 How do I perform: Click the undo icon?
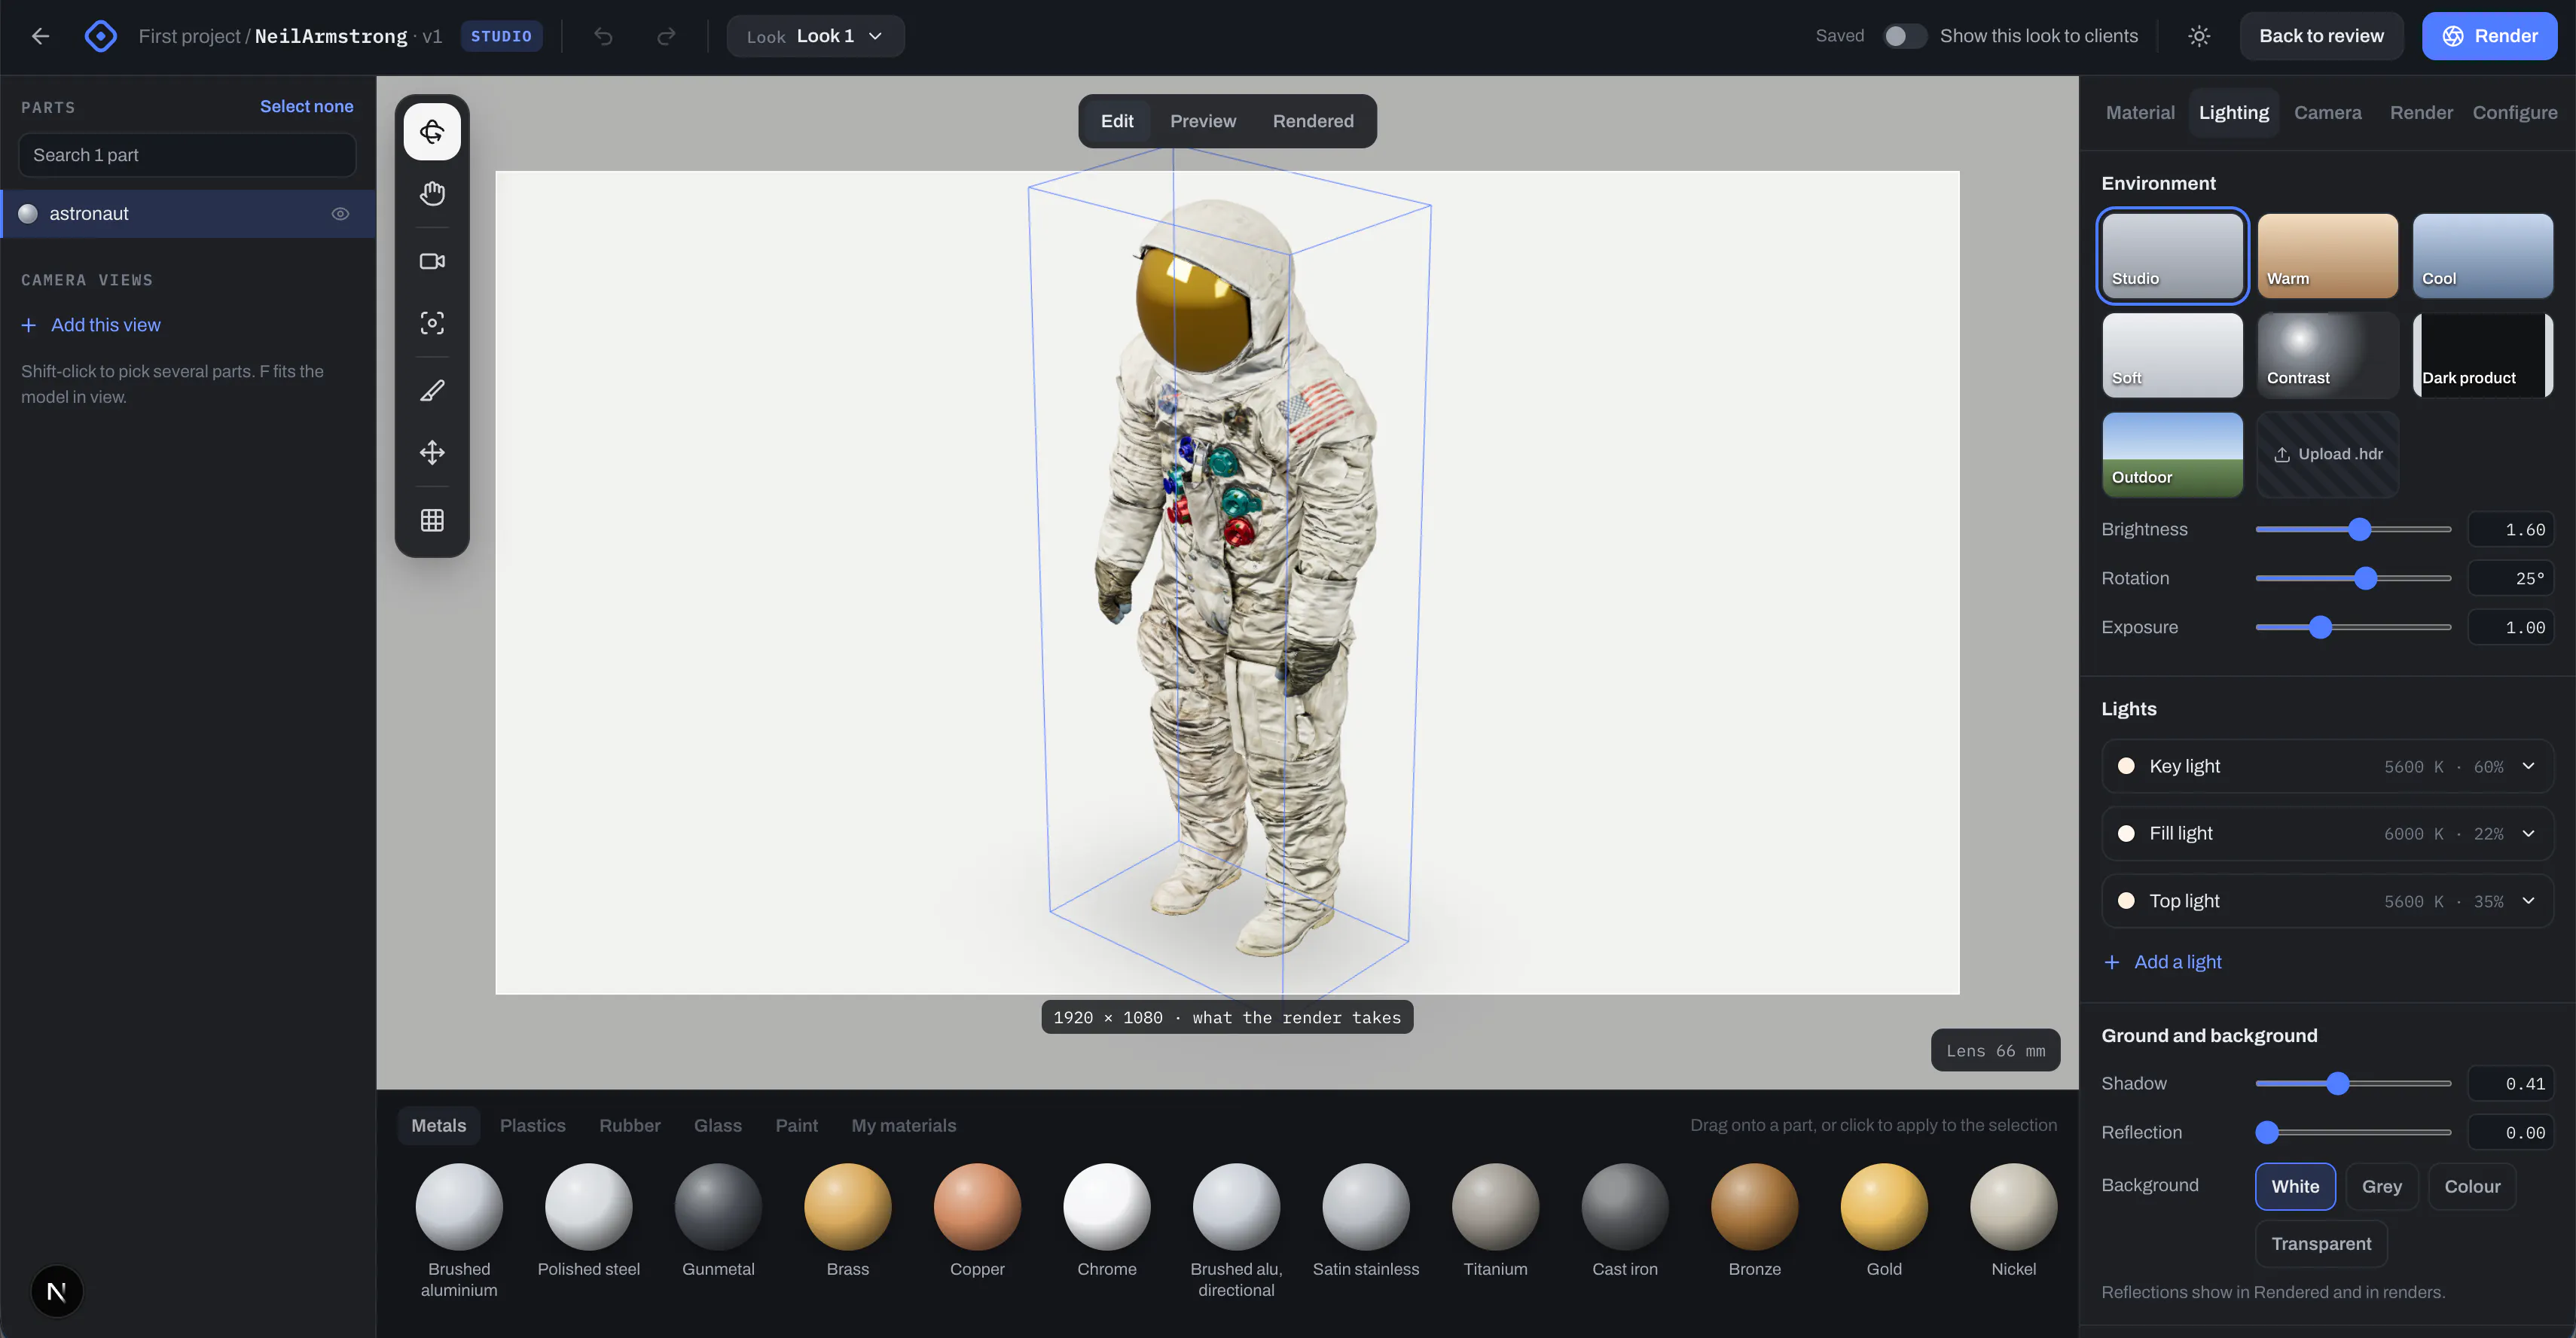603,36
